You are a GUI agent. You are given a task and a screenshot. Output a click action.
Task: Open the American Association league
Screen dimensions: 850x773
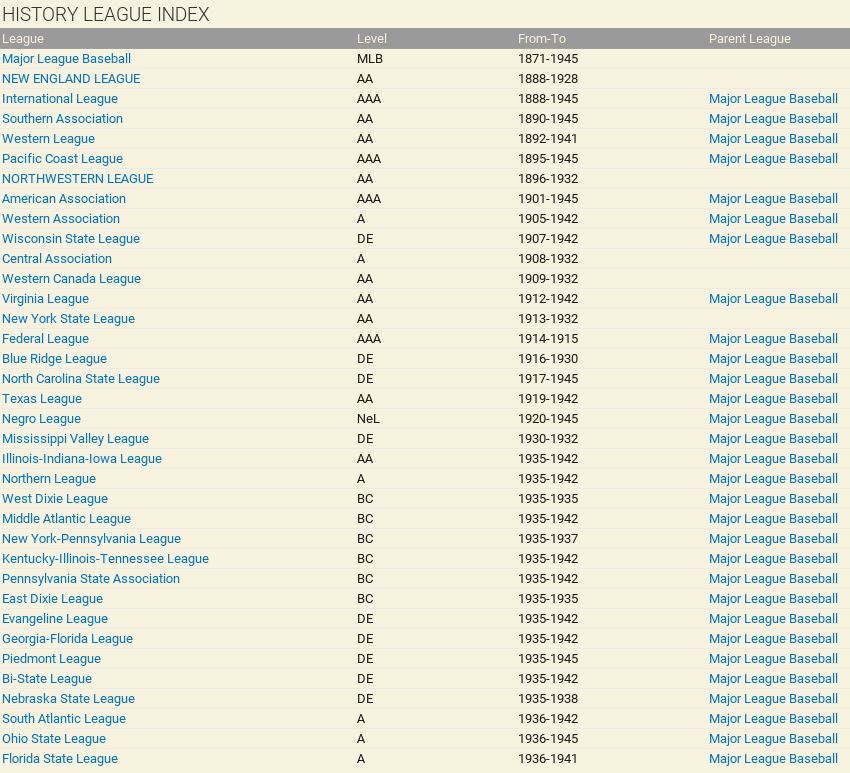tap(64, 199)
